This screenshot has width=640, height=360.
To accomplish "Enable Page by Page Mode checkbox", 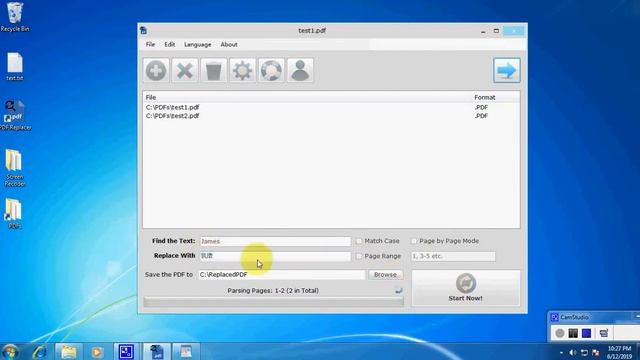I will tap(414, 241).
